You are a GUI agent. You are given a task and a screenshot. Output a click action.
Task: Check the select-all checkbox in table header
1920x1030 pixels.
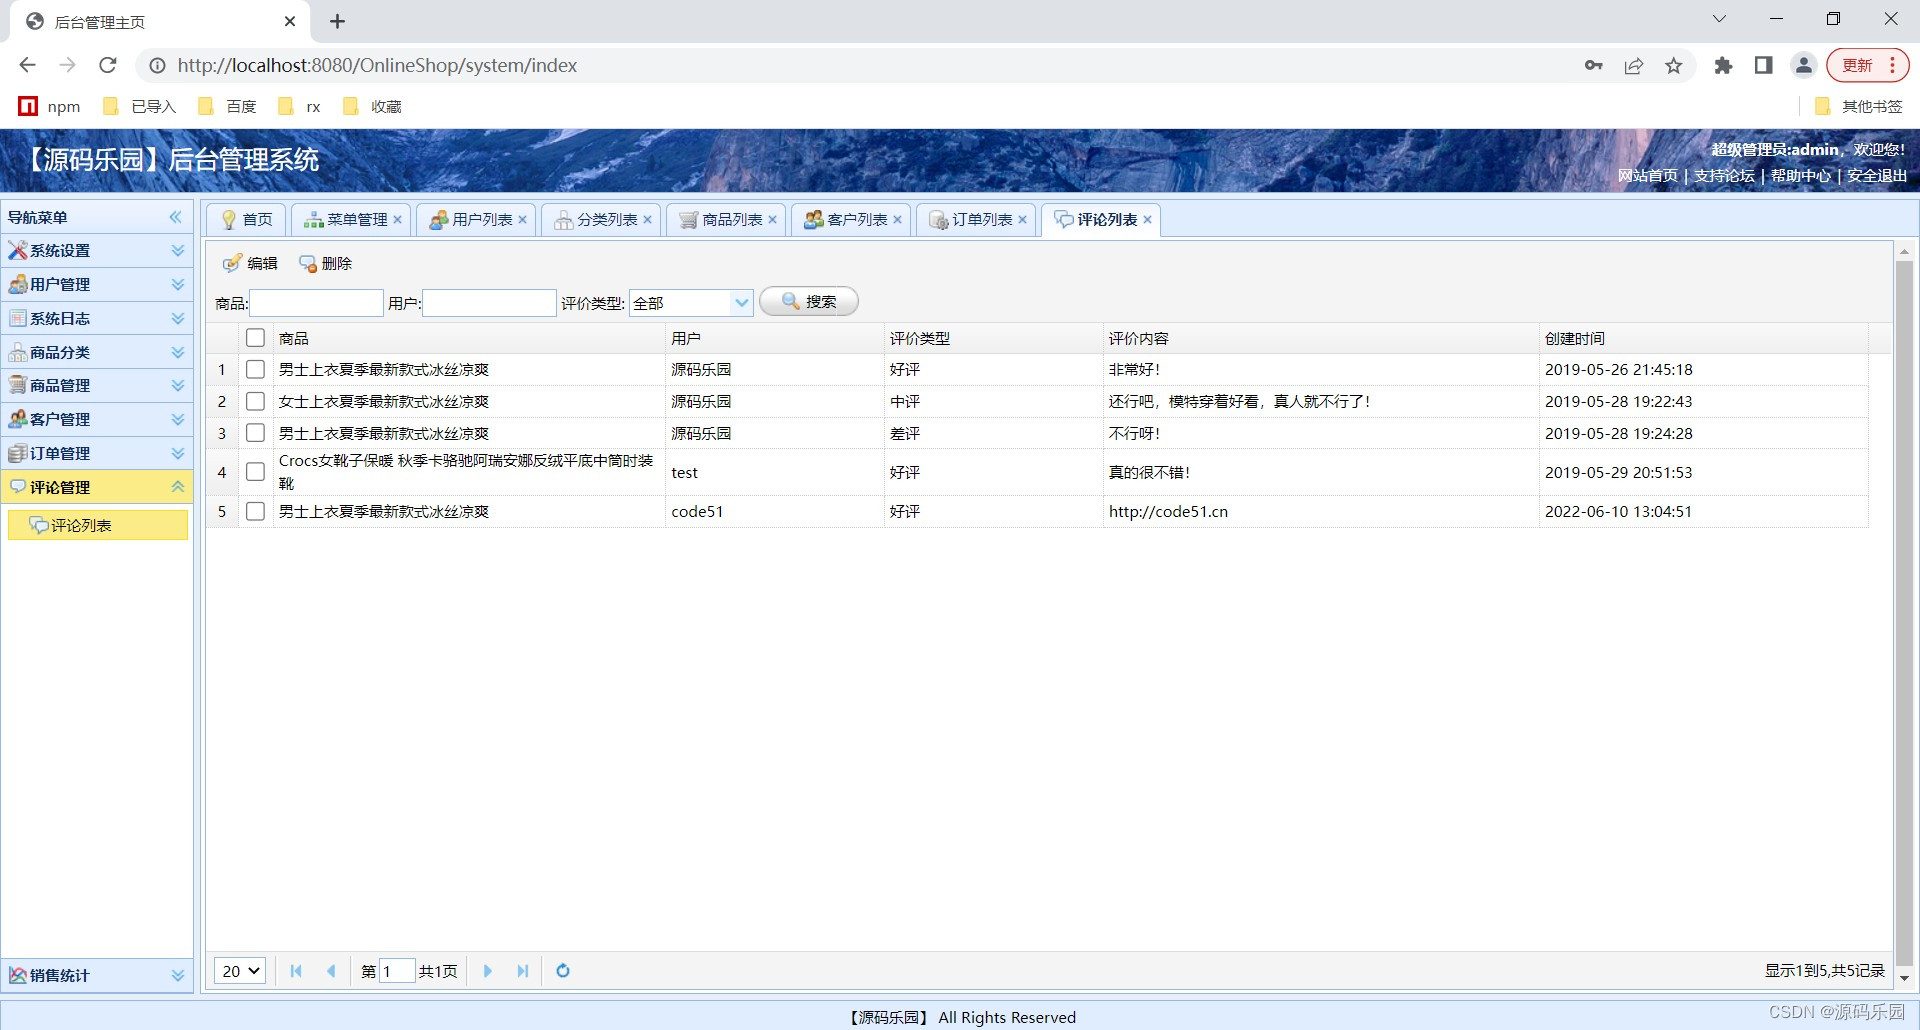pos(255,337)
